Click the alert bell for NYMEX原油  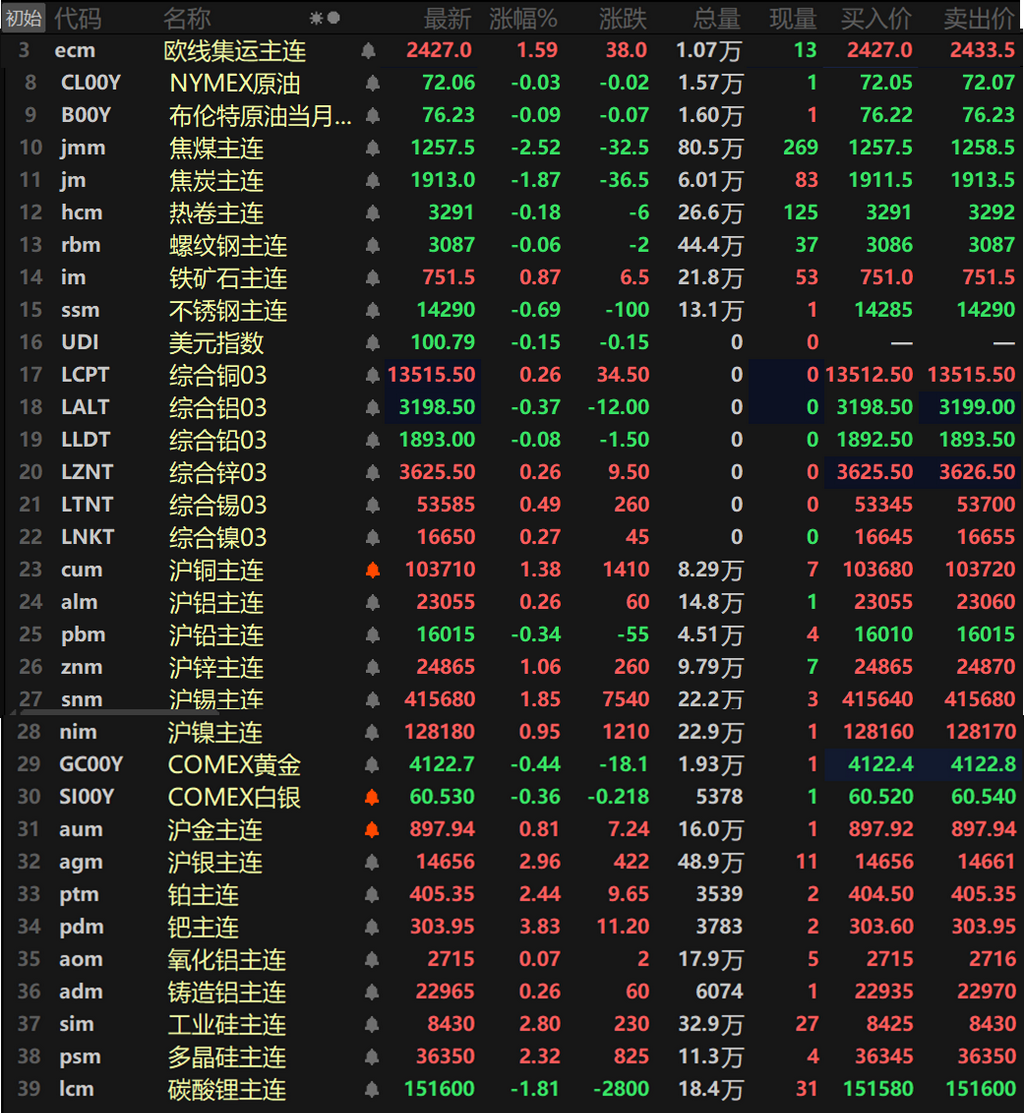point(373,83)
